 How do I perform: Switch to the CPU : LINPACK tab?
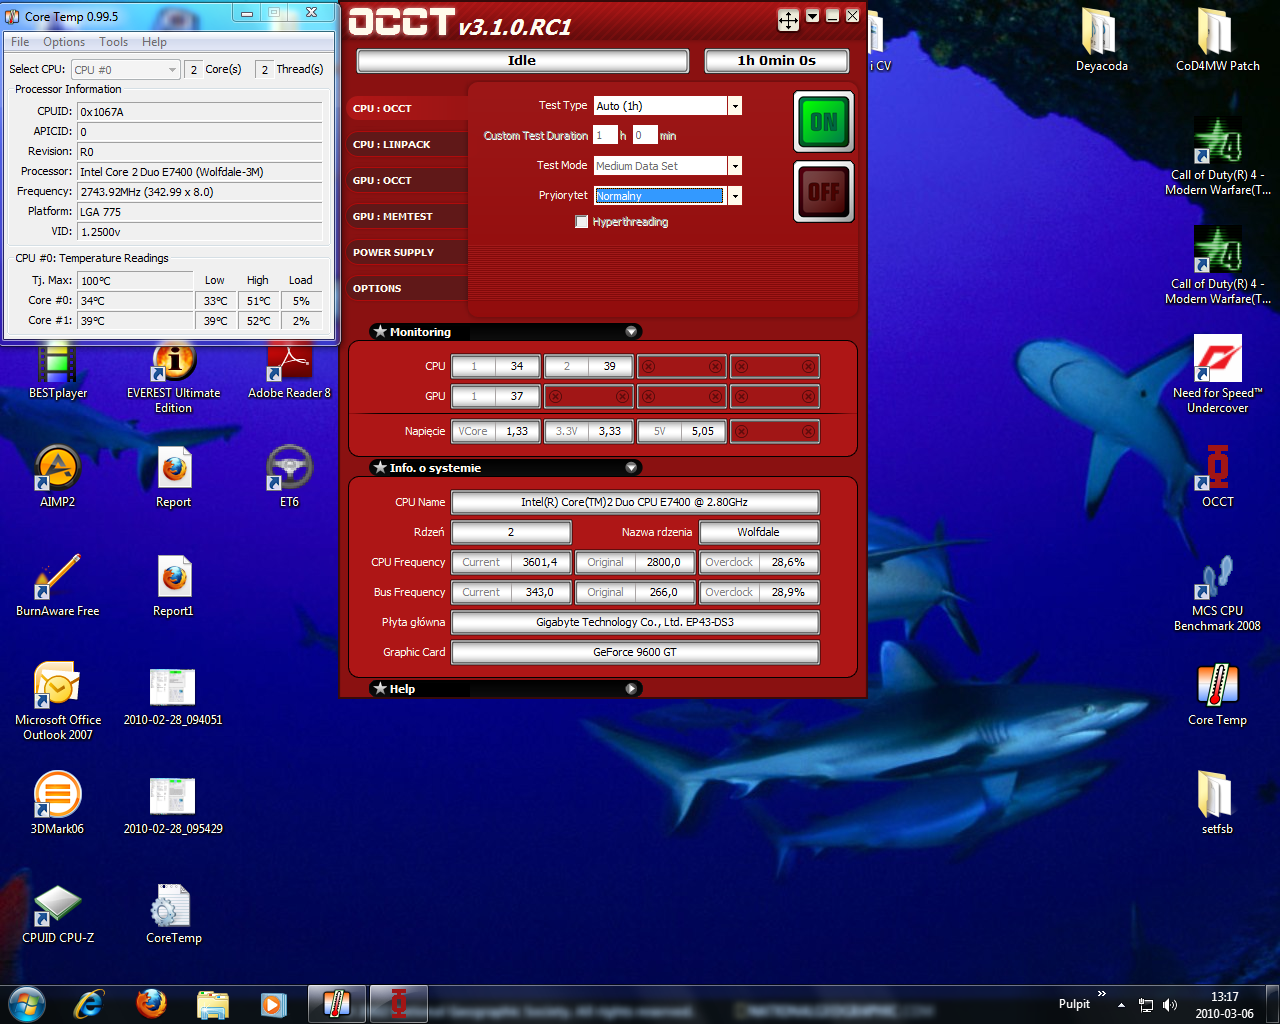(392, 145)
